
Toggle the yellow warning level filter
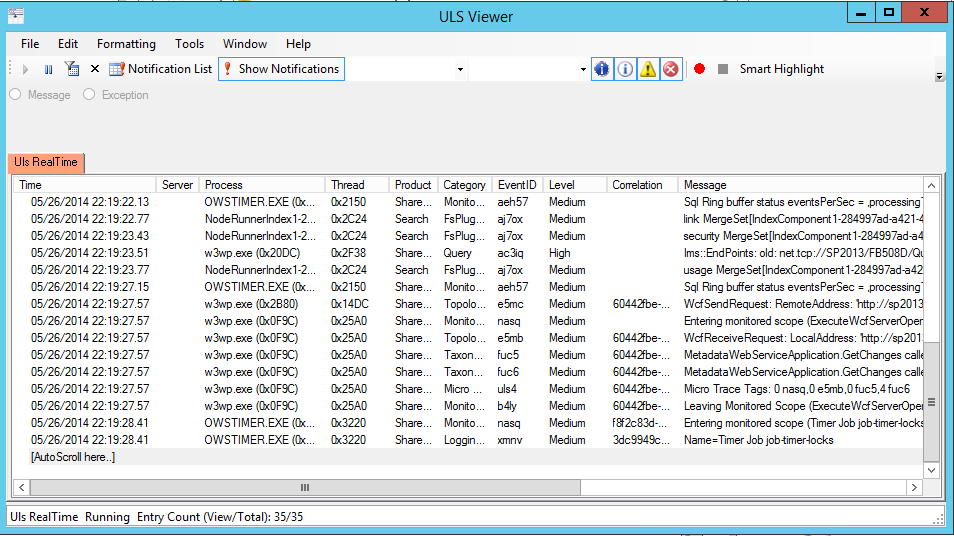tap(648, 69)
